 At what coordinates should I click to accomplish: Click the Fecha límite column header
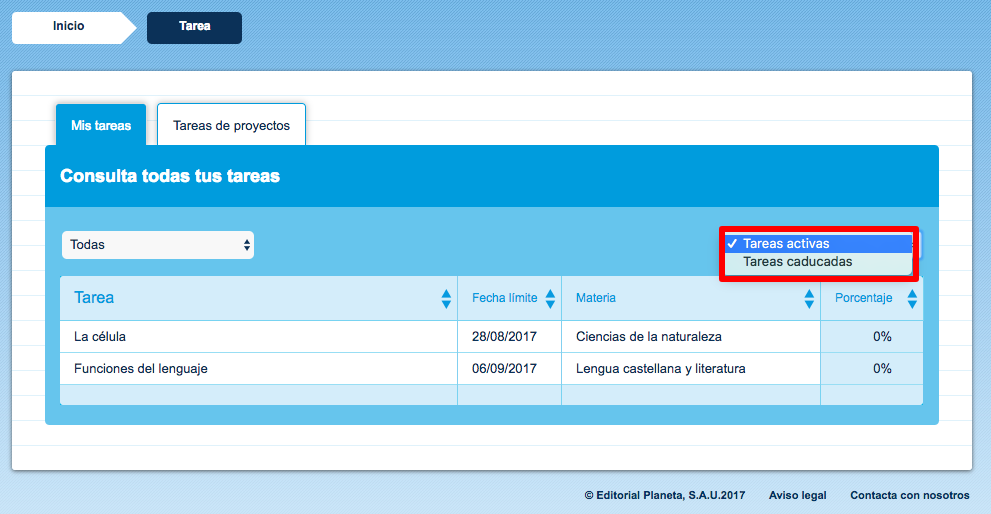504,298
